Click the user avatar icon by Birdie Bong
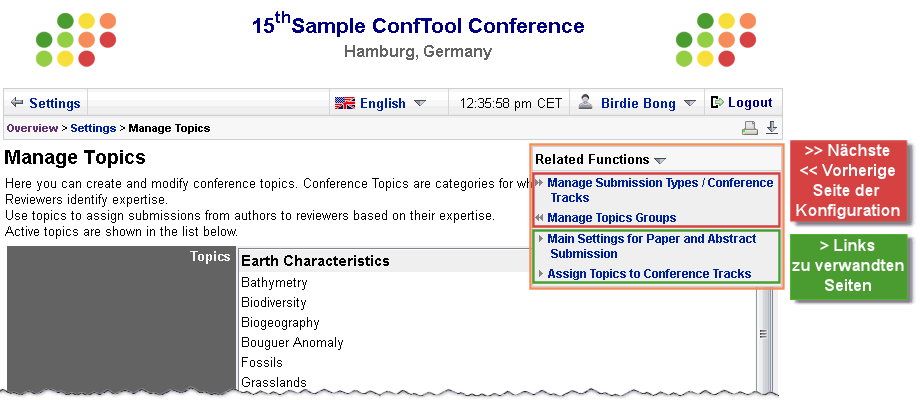 click(x=585, y=102)
